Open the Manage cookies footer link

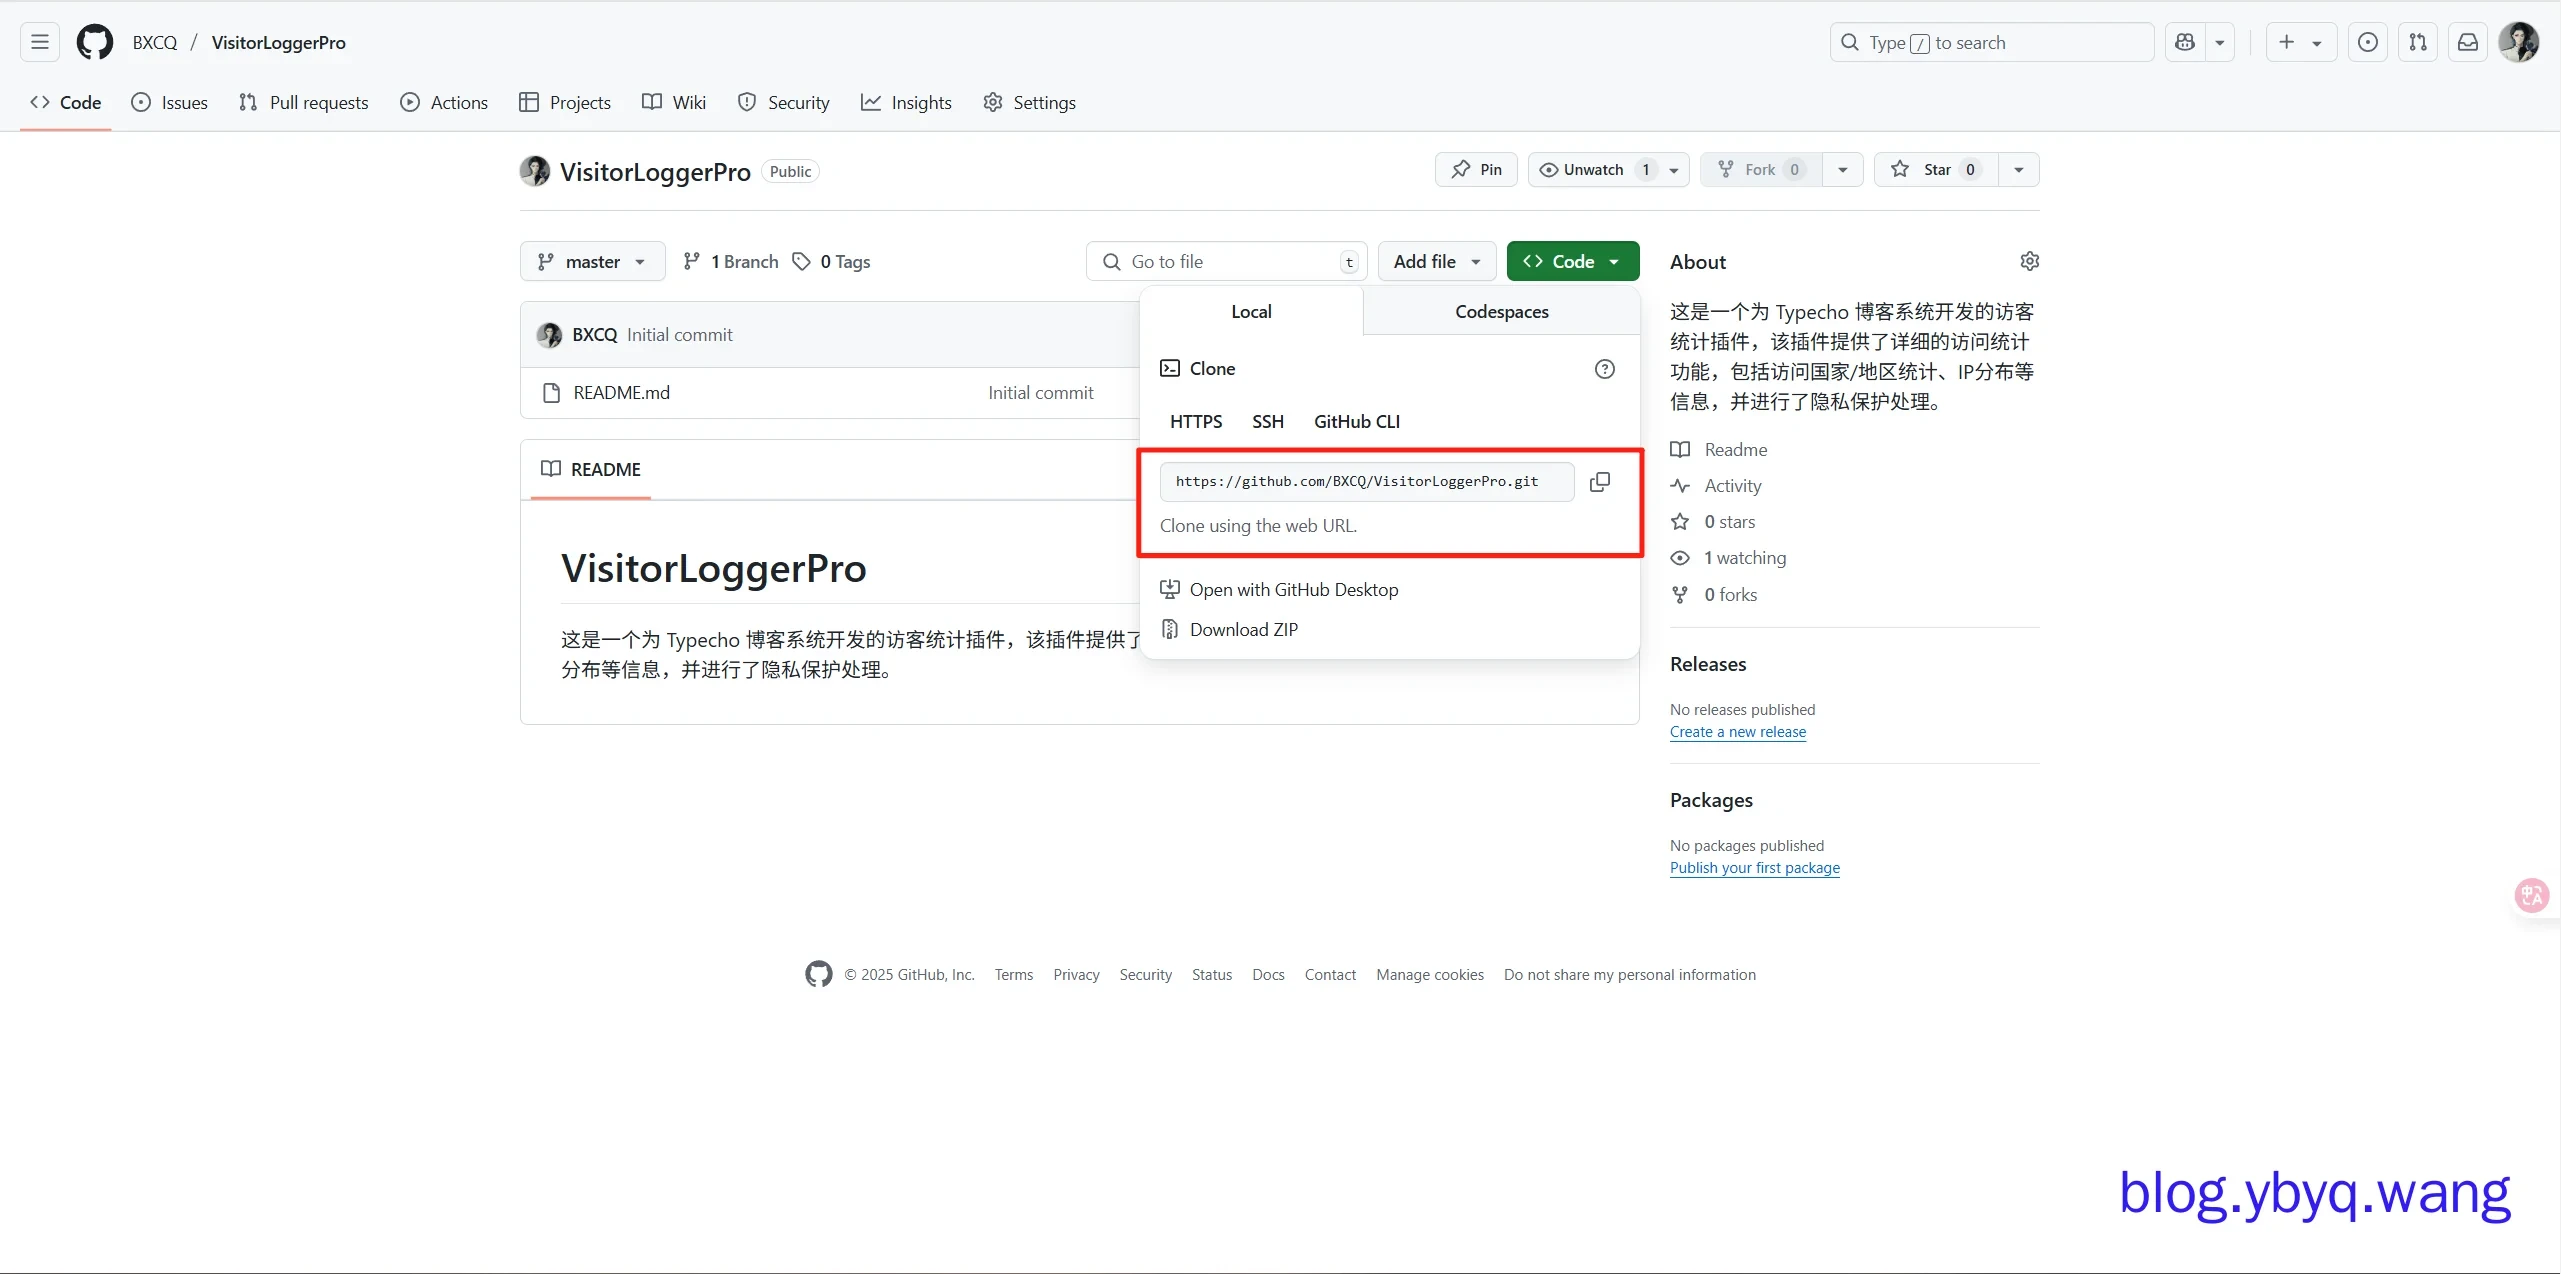tap(1430, 974)
